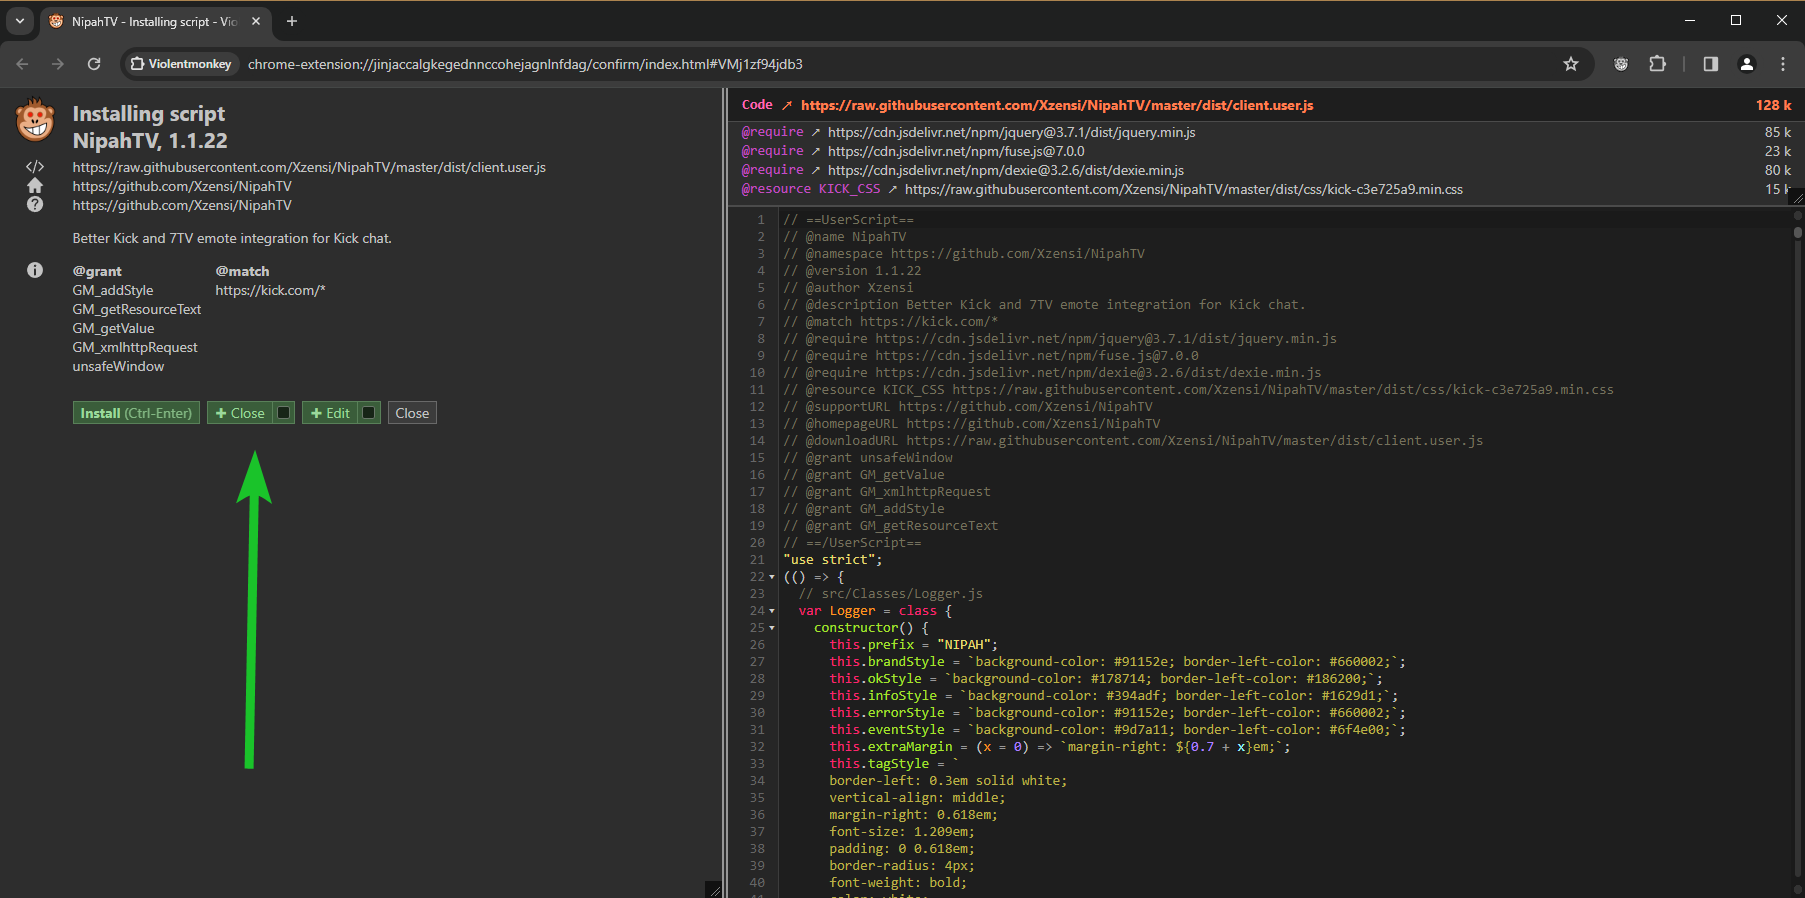The height and width of the screenshot is (898, 1805).
Task: Click the + Edit button
Action: [330, 413]
